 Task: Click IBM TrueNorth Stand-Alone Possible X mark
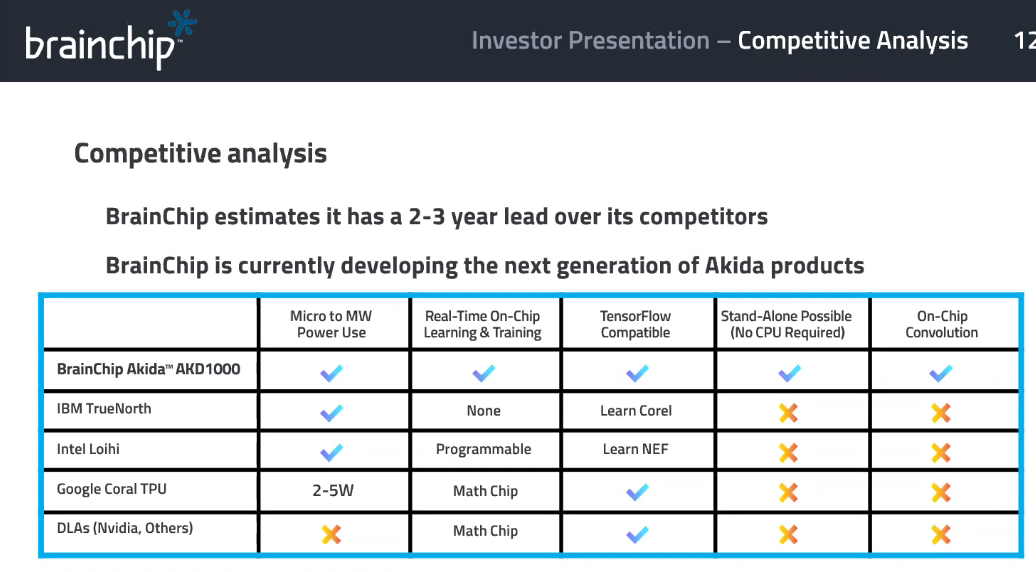pyautogui.click(x=788, y=413)
